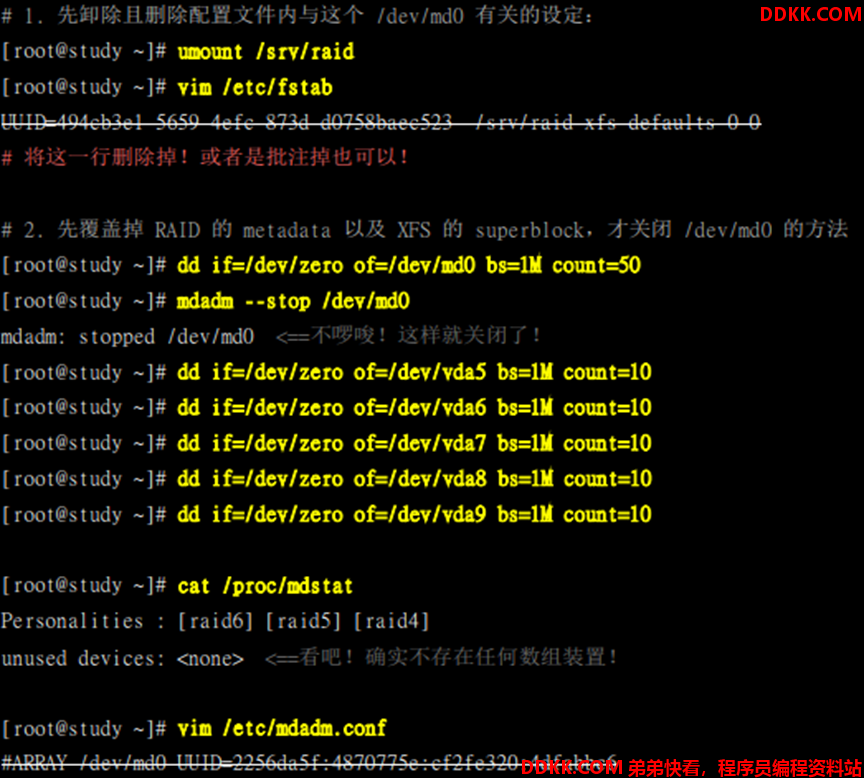Click the red comment about deleting the line
The height and width of the screenshot is (778, 864).
(204, 158)
